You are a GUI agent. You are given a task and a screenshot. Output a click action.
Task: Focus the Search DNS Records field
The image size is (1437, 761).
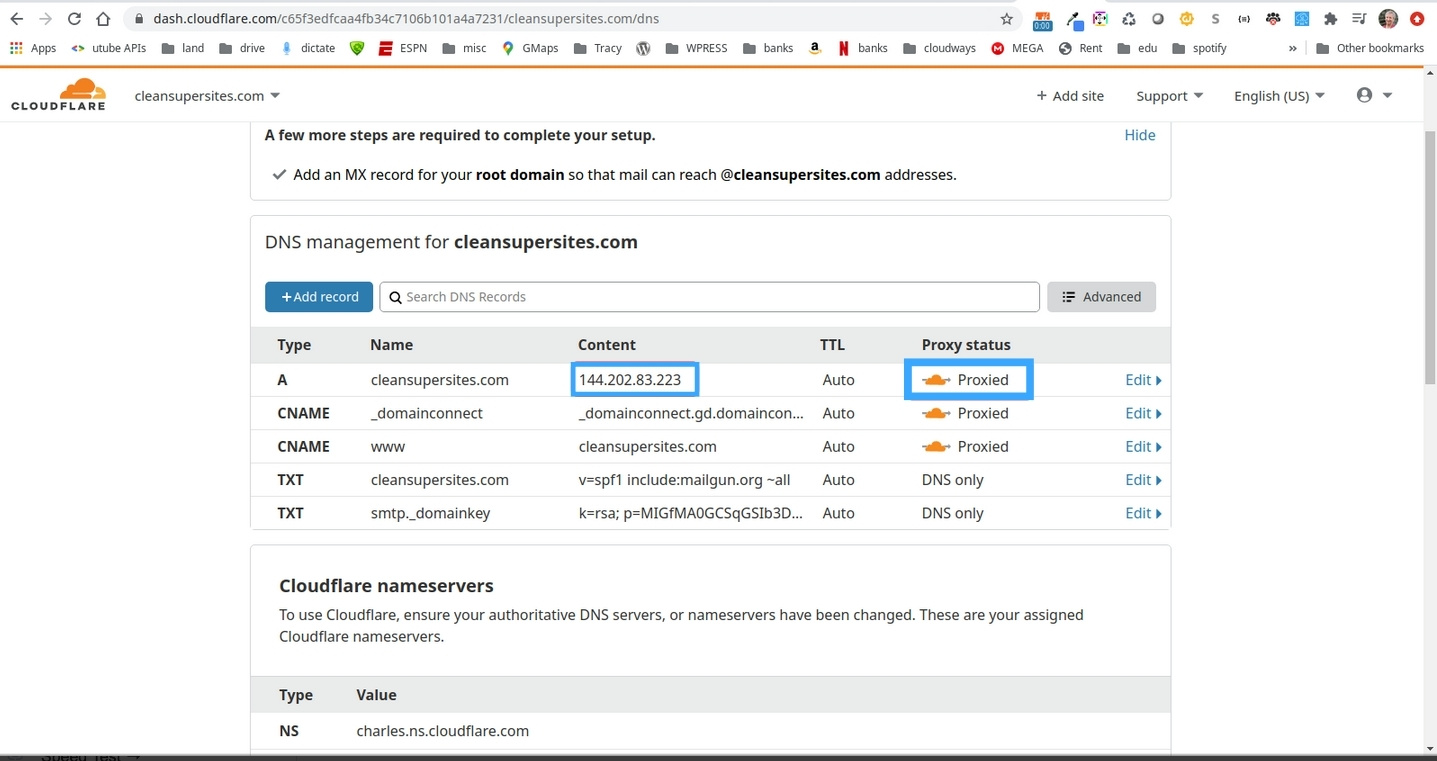710,297
